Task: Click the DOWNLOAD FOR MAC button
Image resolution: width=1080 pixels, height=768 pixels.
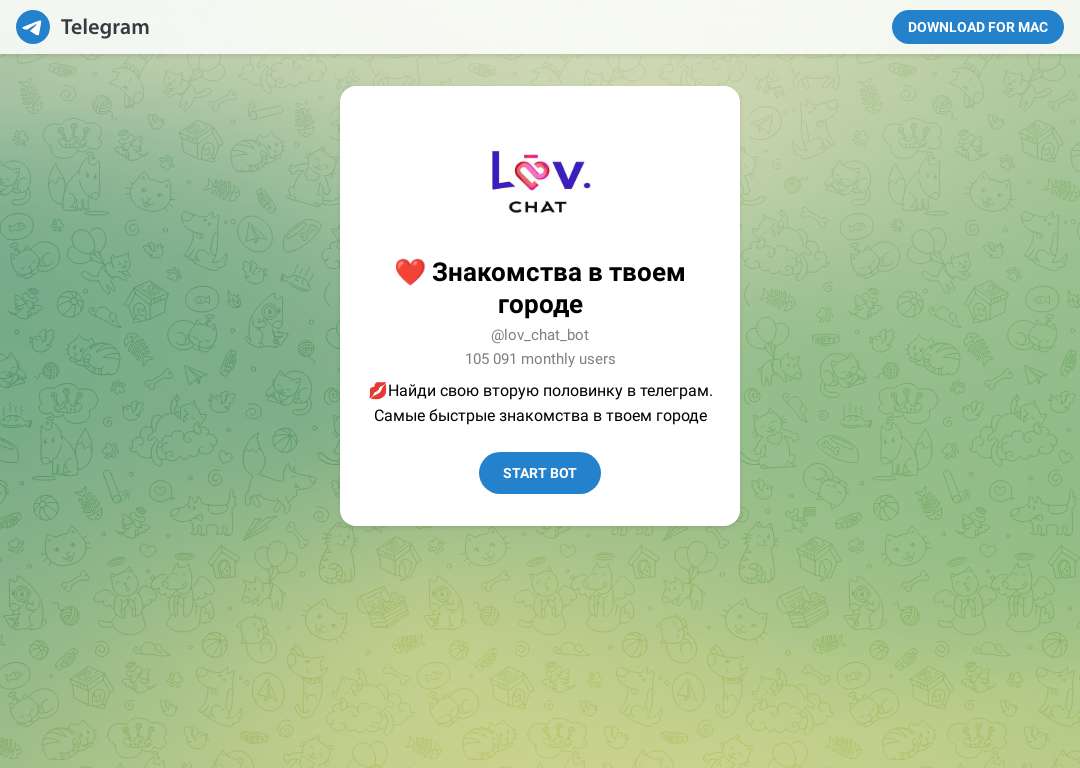Action: (977, 27)
